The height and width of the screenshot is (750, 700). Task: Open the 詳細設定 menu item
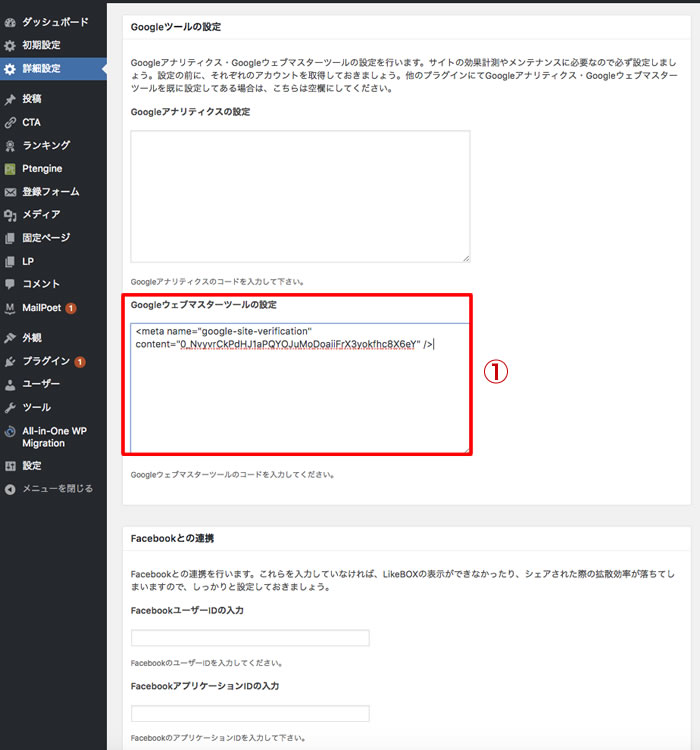[x=41, y=69]
